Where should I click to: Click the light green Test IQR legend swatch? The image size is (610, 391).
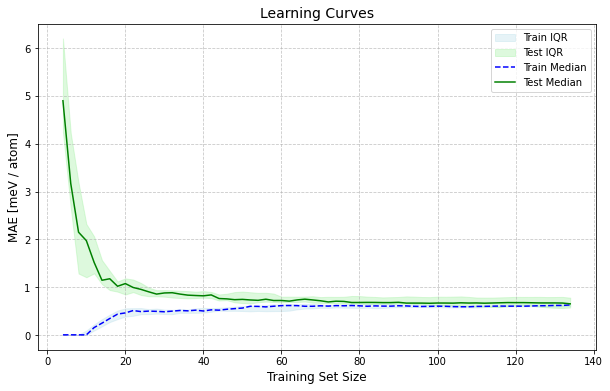pyautogui.click(x=505, y=53)
